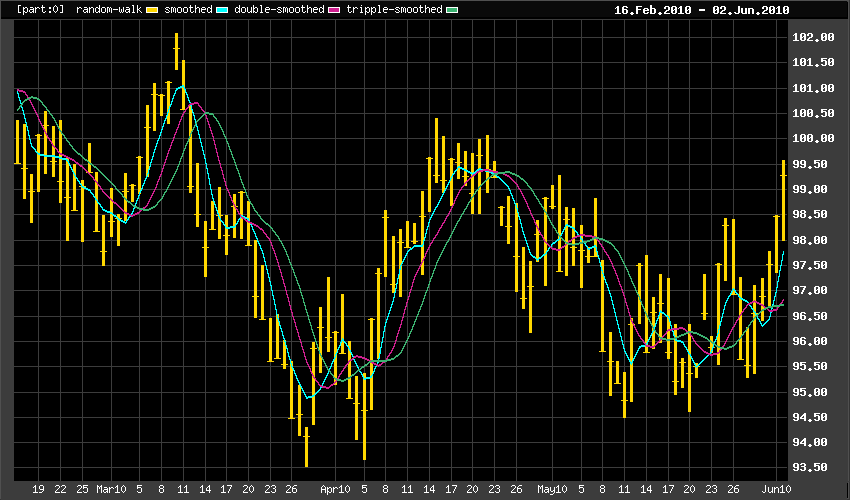Select the "smoothed" legend label next to the yellow swatch
The width and height of the screenshot is (850, 500).
pyautogui.click(x=188, y=10)
